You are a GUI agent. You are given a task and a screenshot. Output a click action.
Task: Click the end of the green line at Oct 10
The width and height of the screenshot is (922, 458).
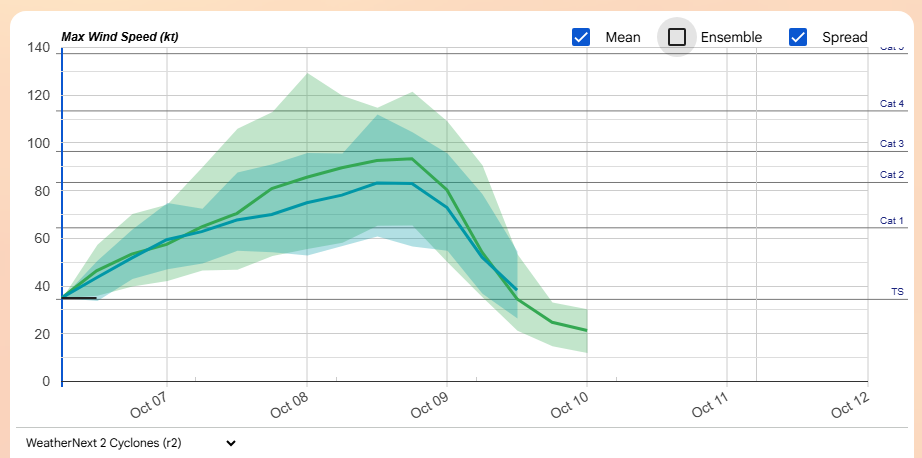click(586, 330)
